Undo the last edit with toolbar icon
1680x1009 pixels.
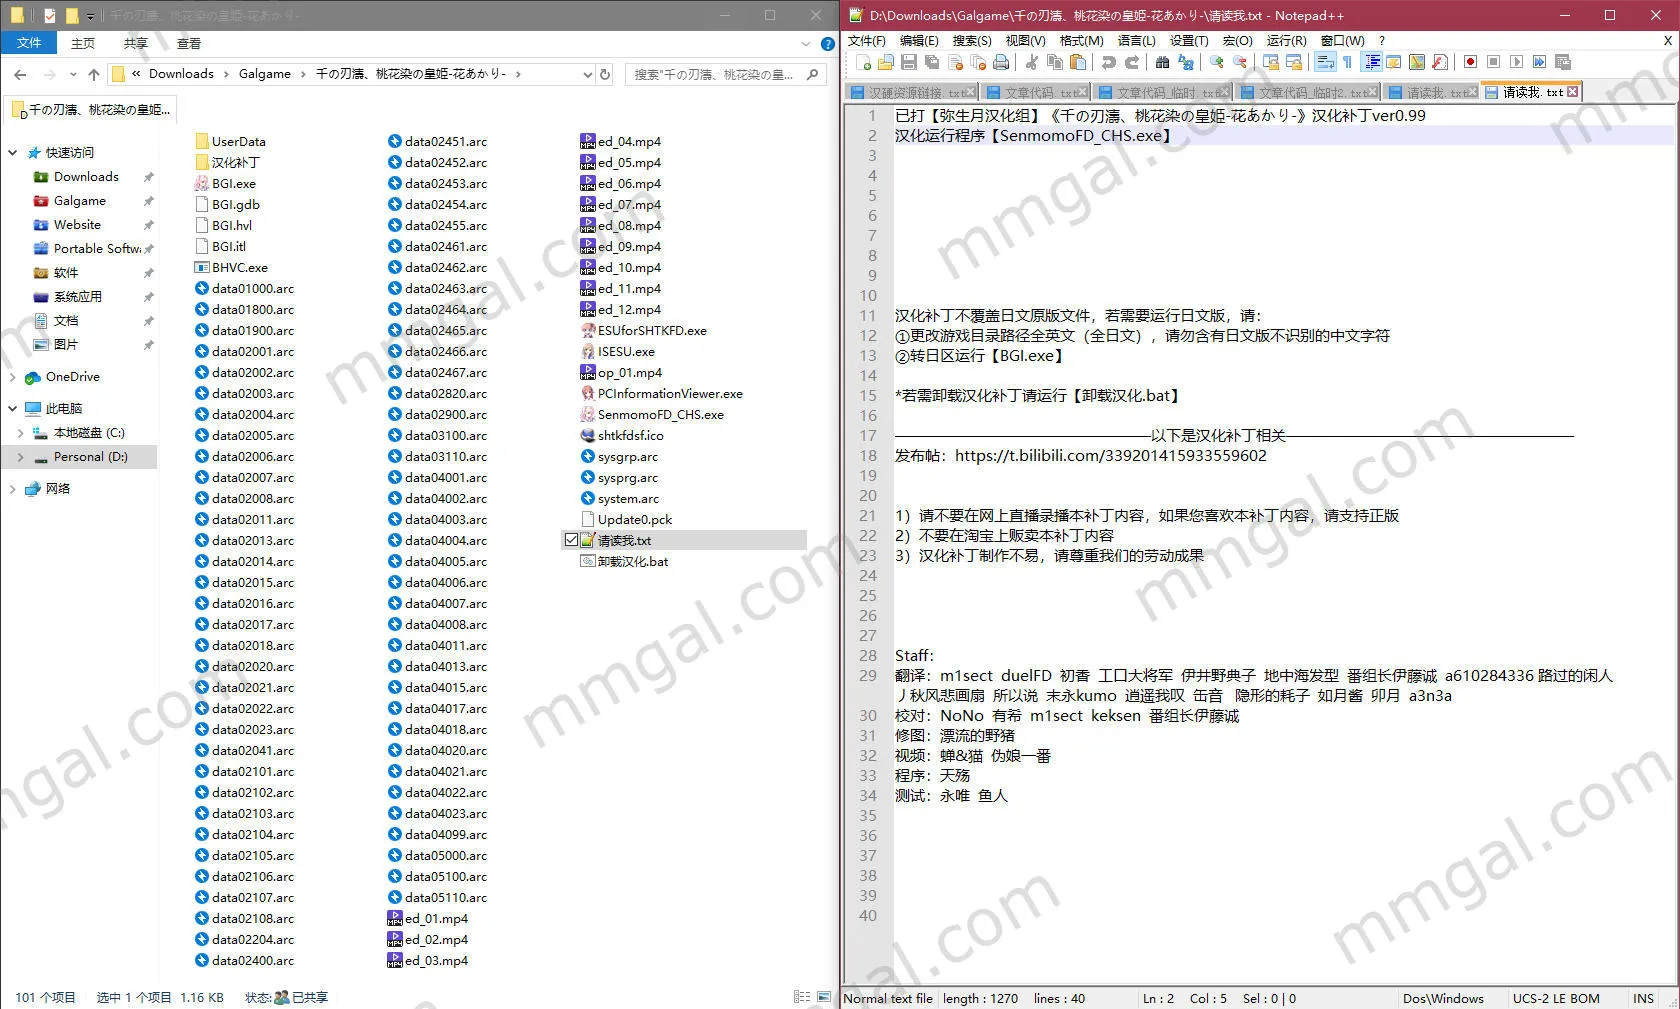click(1108, 61)
